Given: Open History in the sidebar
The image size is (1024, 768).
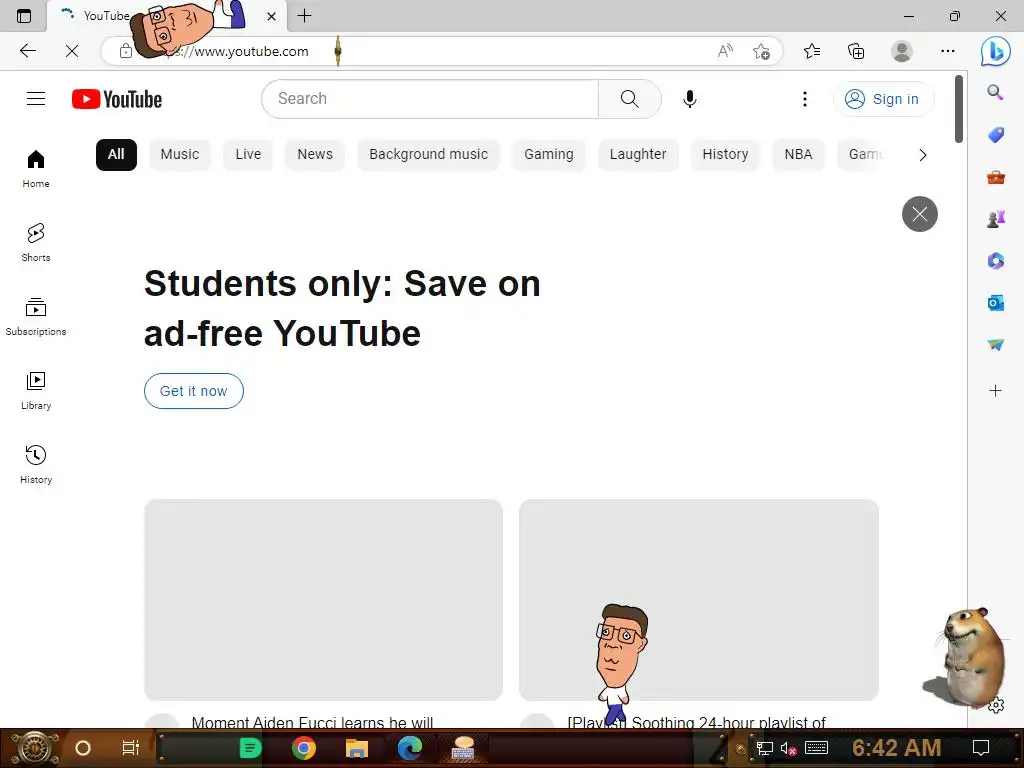Looking at the screenshot, I should (x=36, y=464).
